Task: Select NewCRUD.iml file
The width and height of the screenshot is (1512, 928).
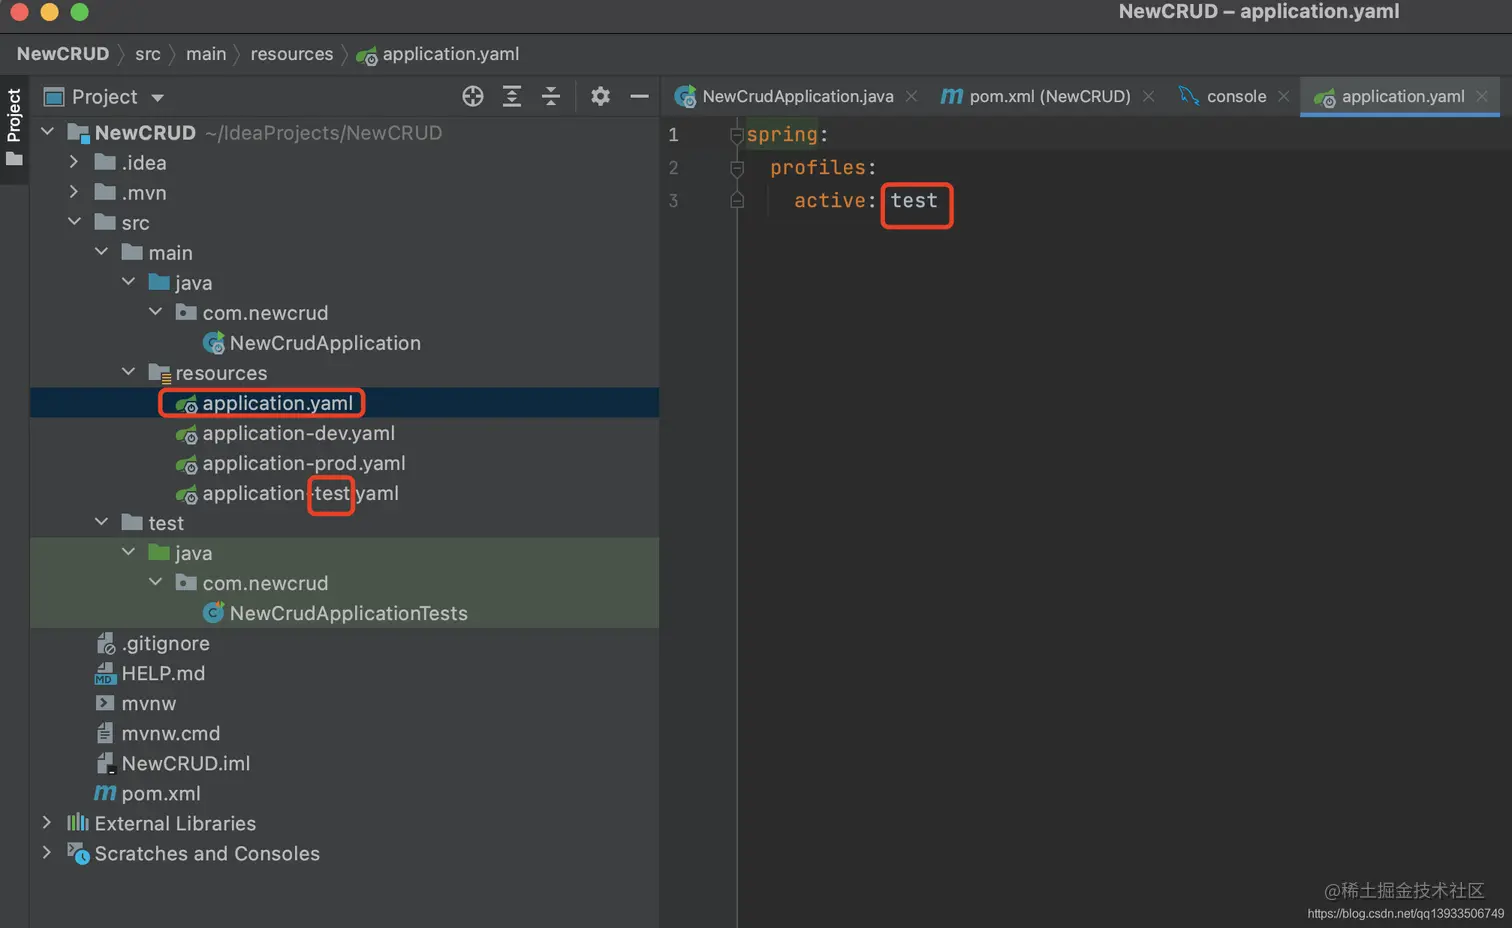Action: pos(185,763)
